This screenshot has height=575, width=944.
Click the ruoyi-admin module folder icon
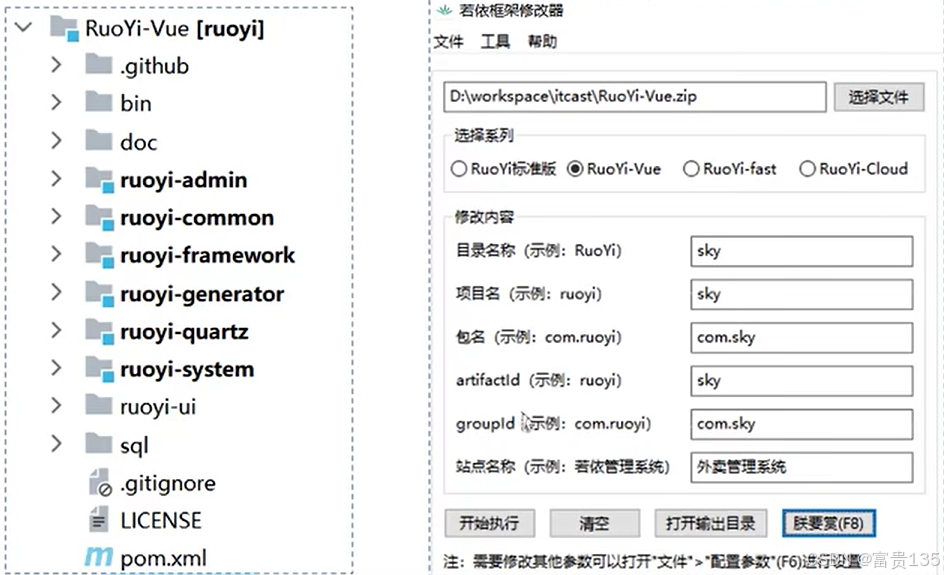(x=99, y=179)
